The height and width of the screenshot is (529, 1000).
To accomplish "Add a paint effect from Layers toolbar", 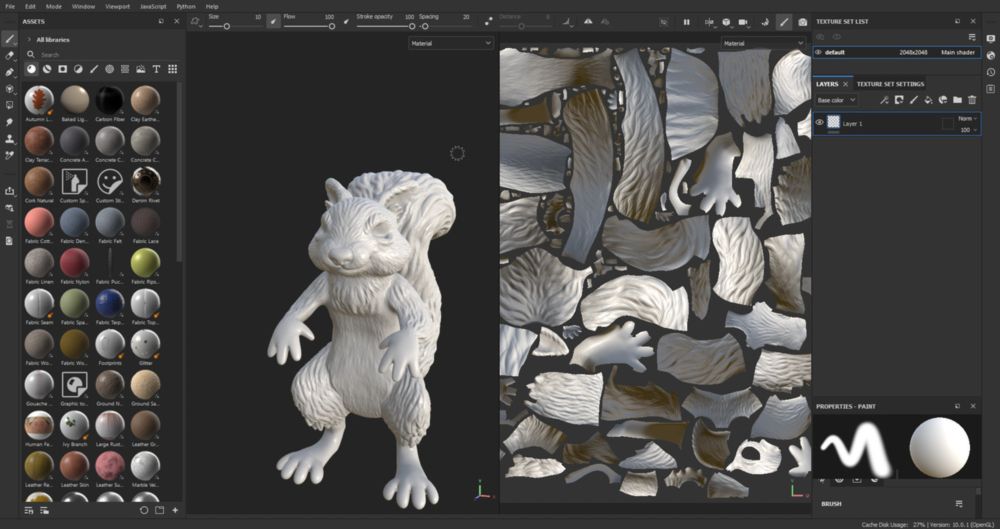I will click(x=885, y=100).
